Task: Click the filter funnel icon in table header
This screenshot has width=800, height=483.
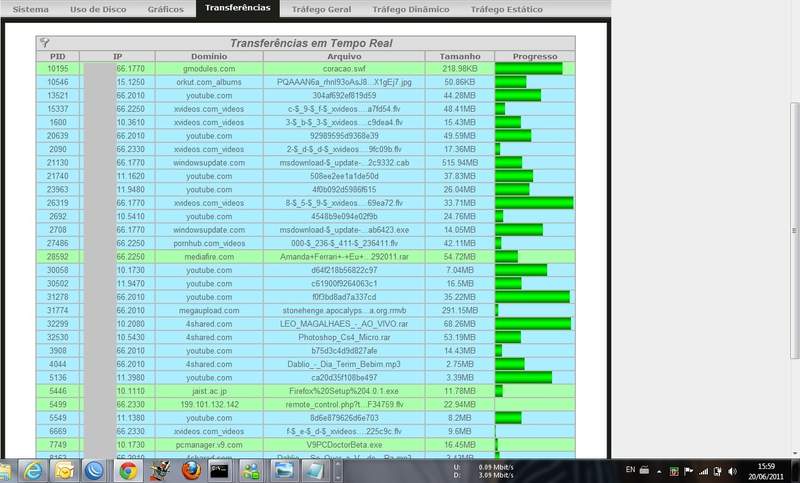Action: (44, 43)
